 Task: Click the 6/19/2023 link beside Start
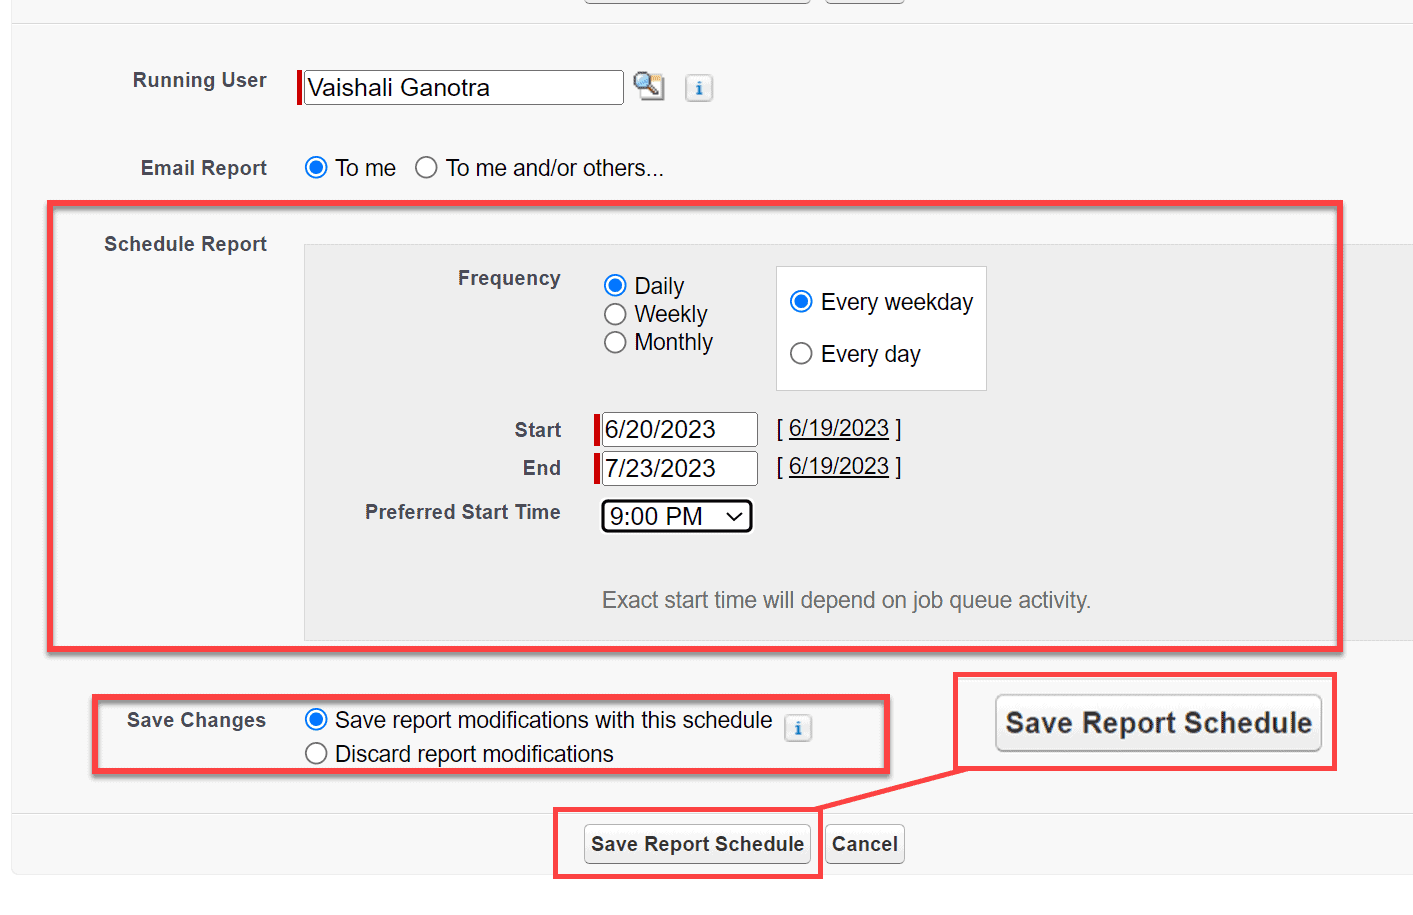(839, 428)
